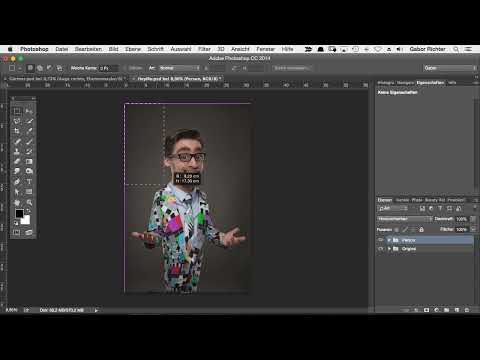480x360 pixels.
Task: Open the Art style dropdown in options bar
Action: point(179,68)
